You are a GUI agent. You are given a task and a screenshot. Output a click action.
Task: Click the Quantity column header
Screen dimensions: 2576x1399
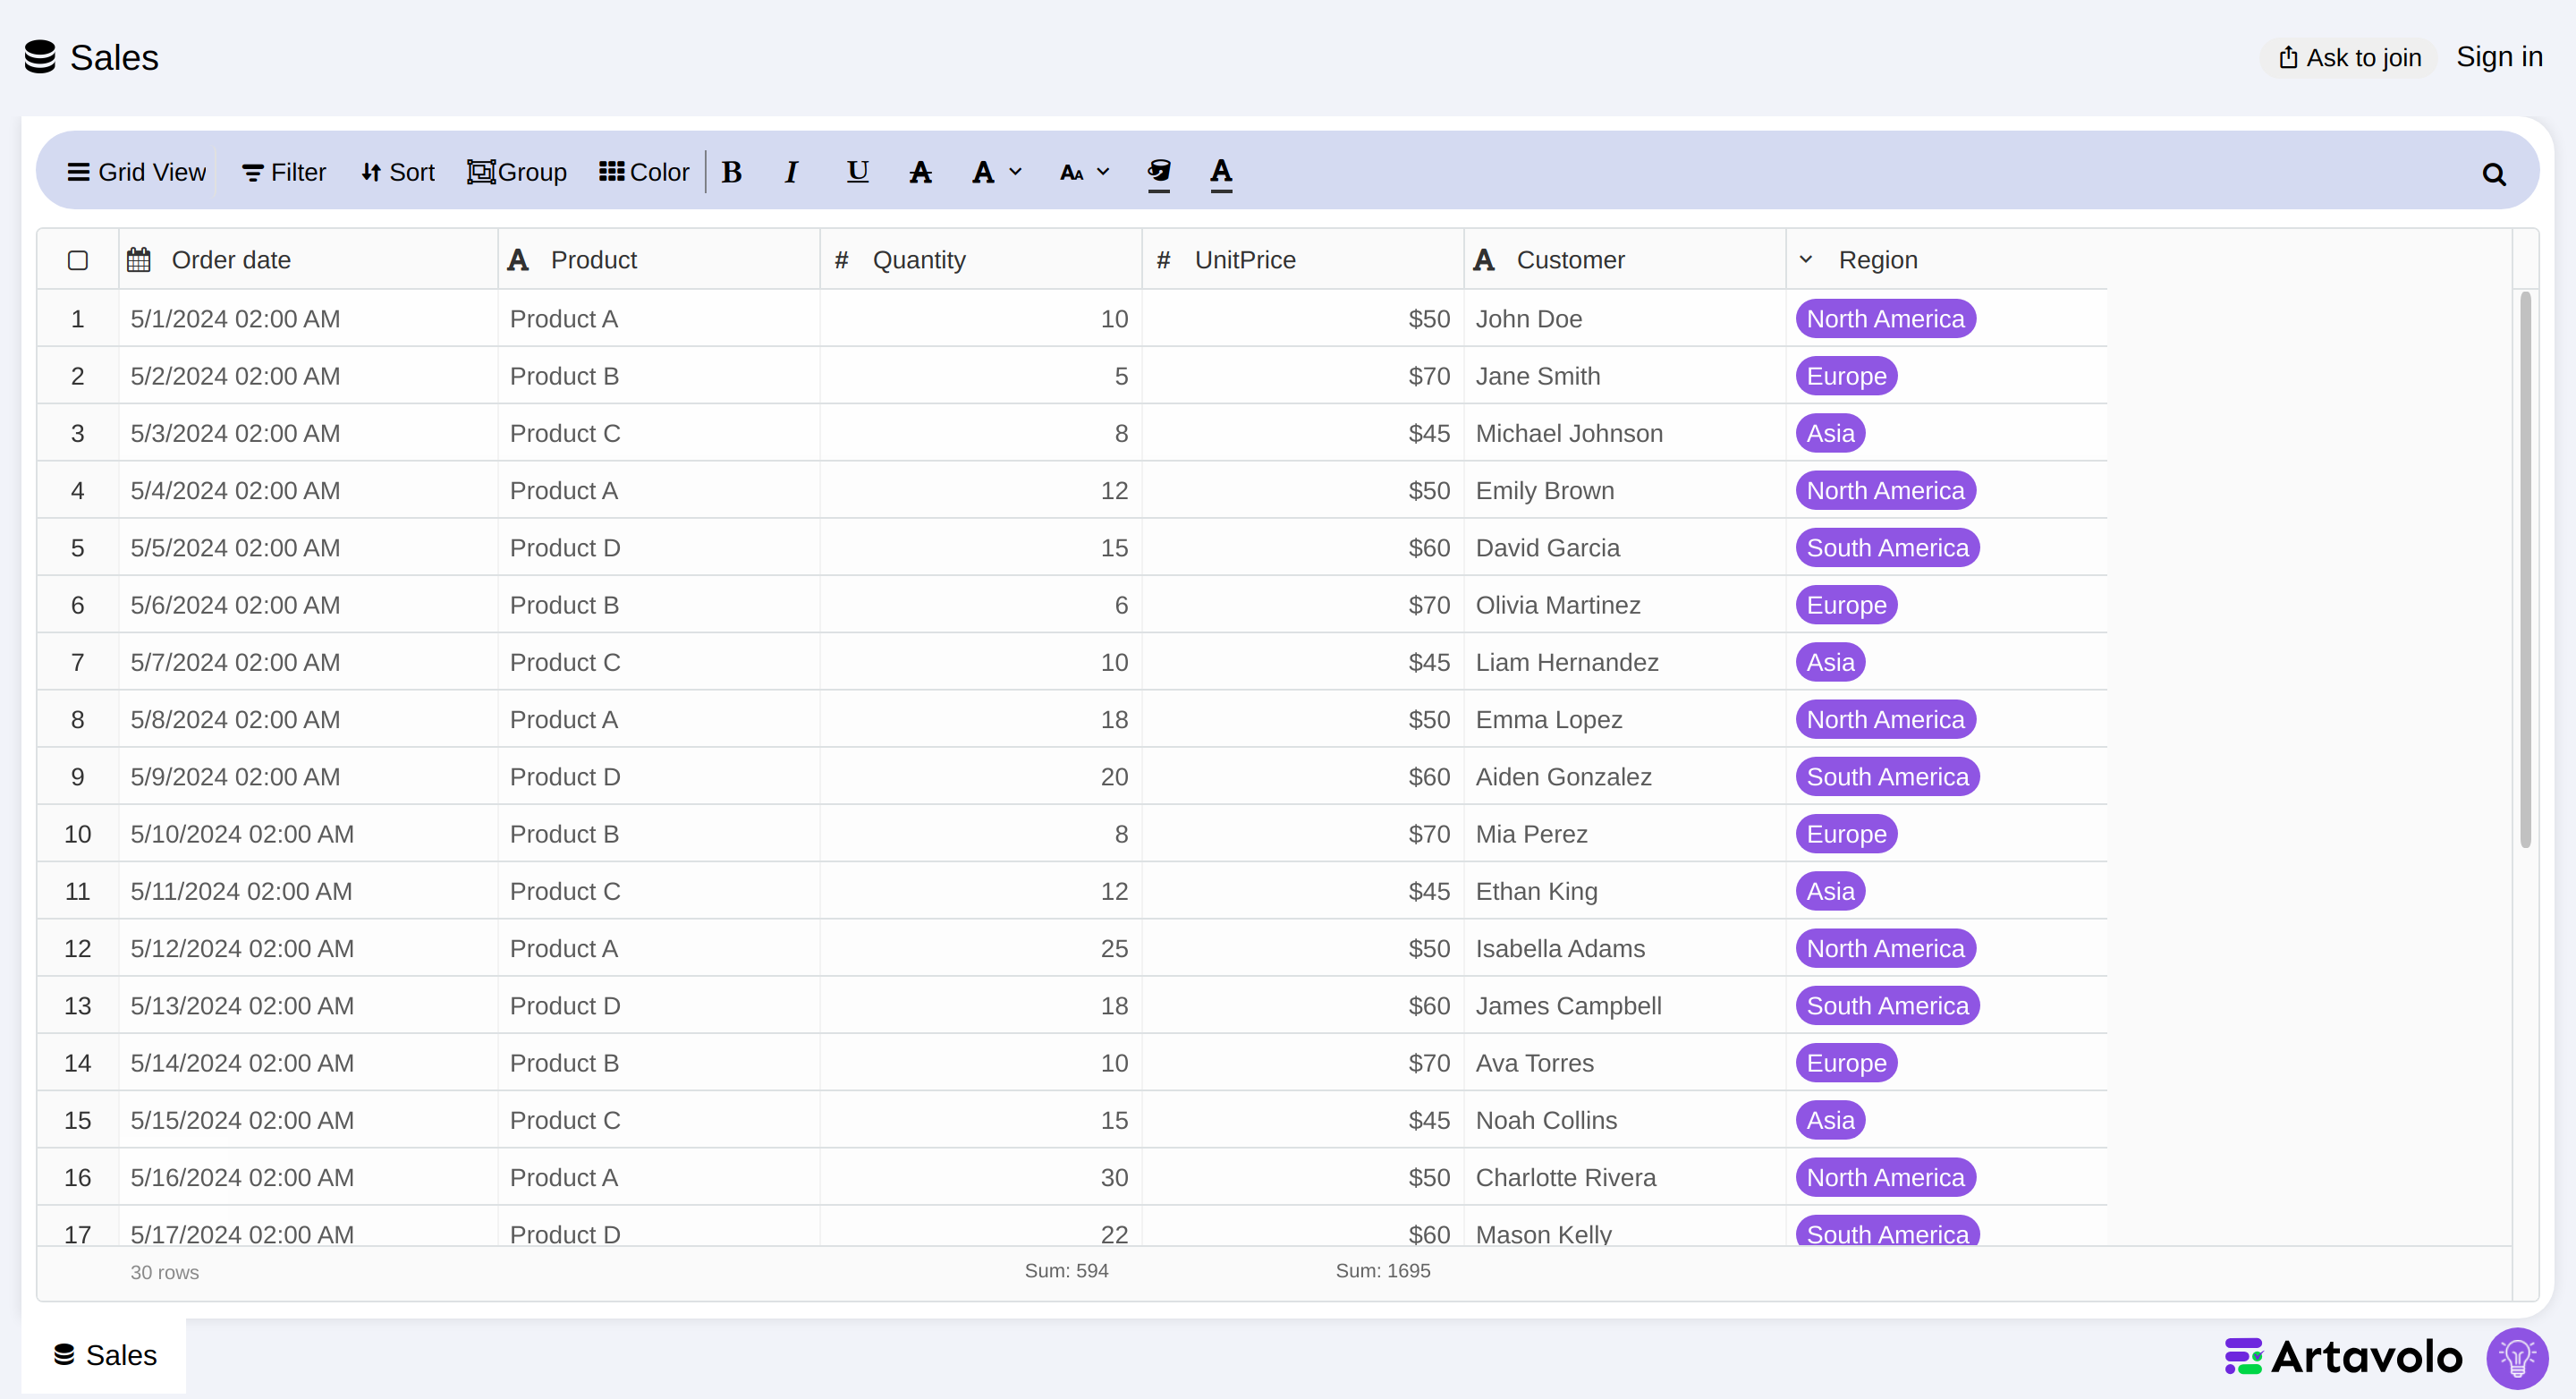coord(981,260)
